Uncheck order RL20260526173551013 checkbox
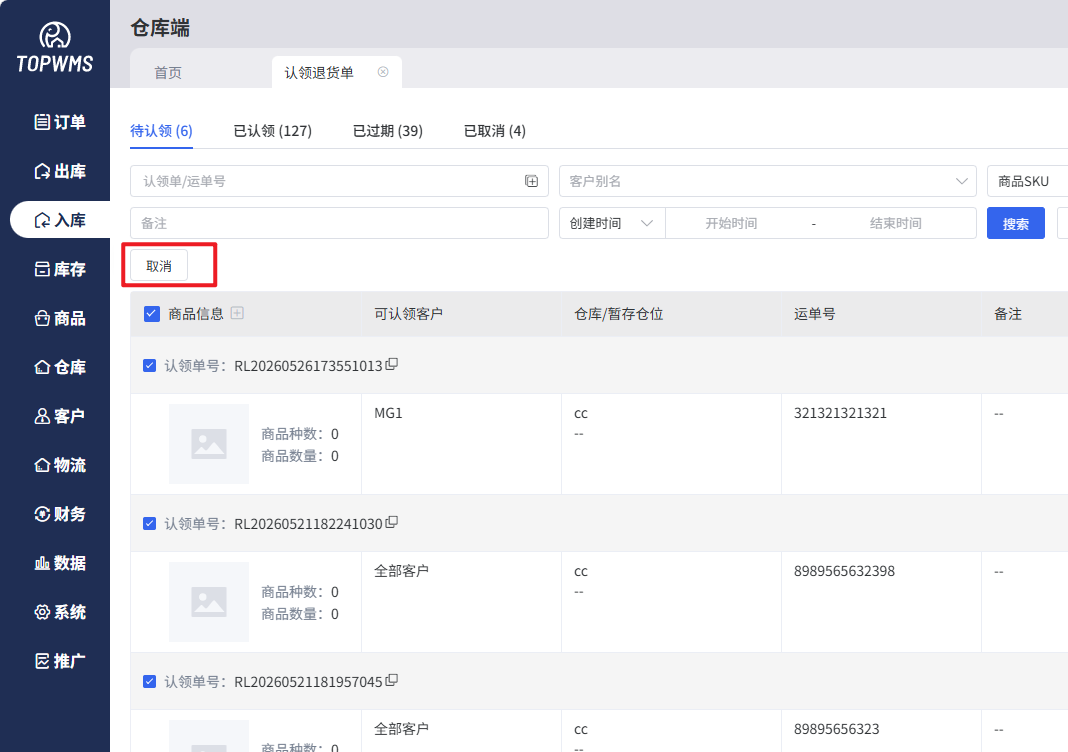The image size is (1068, 752). 149,366
